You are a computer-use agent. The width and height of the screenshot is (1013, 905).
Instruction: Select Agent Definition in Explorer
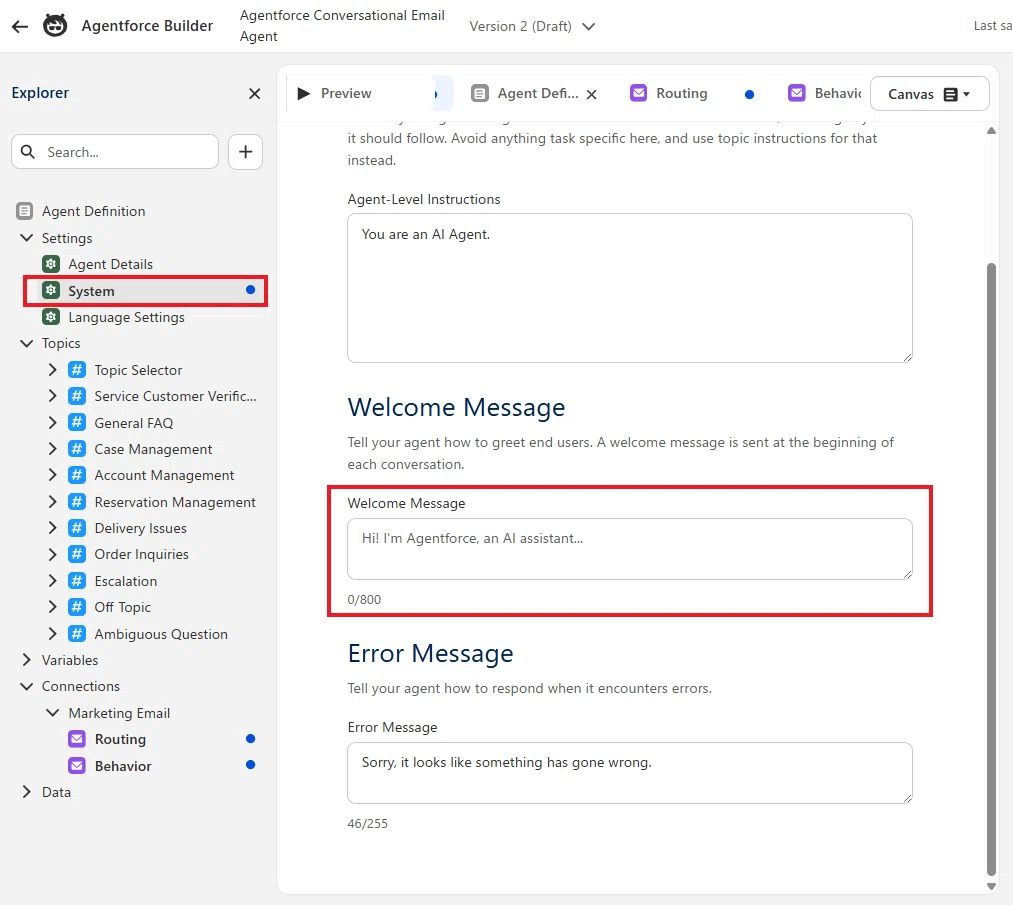point(94,211)
